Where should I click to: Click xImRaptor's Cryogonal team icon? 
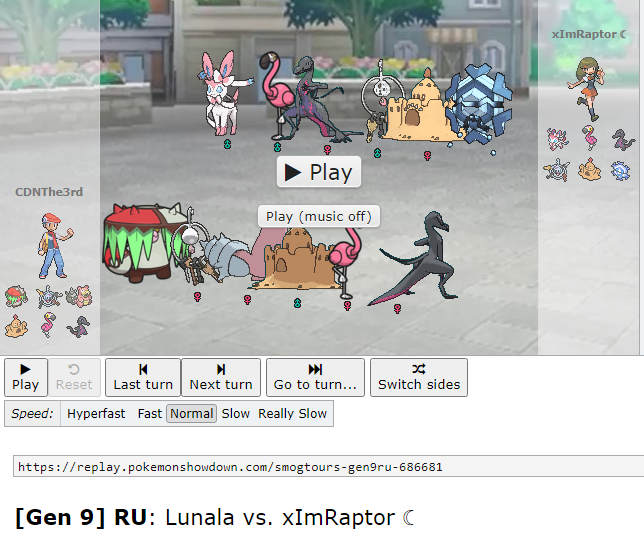[620, 170]
